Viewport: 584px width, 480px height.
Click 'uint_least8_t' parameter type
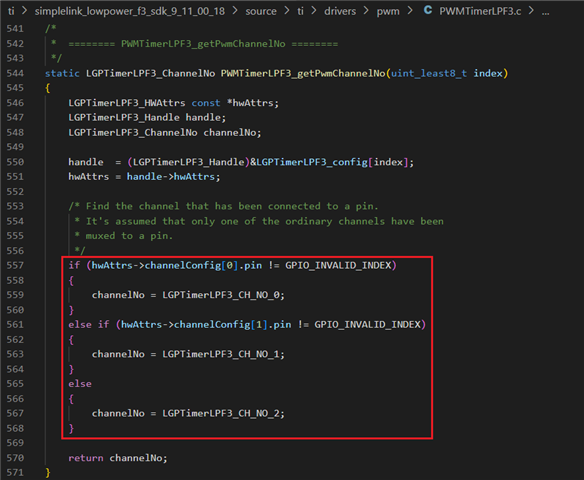[429, 73]
